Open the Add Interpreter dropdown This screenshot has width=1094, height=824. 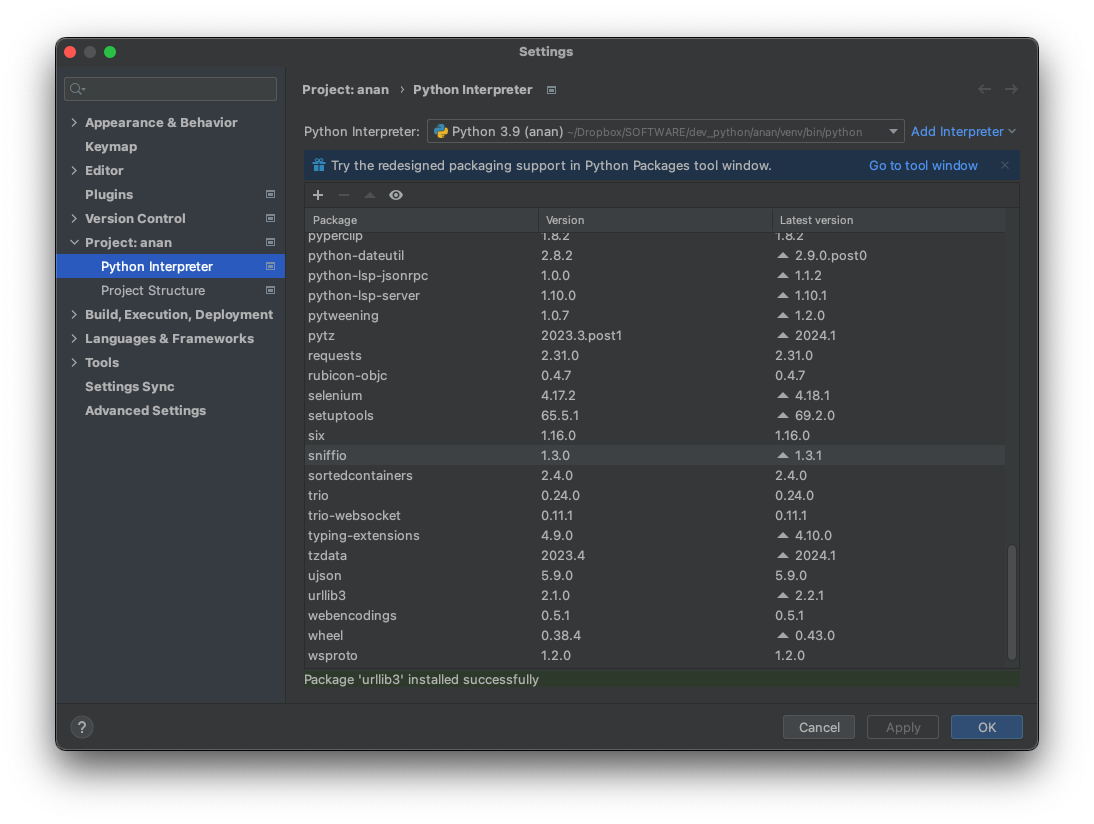point(963,131)
